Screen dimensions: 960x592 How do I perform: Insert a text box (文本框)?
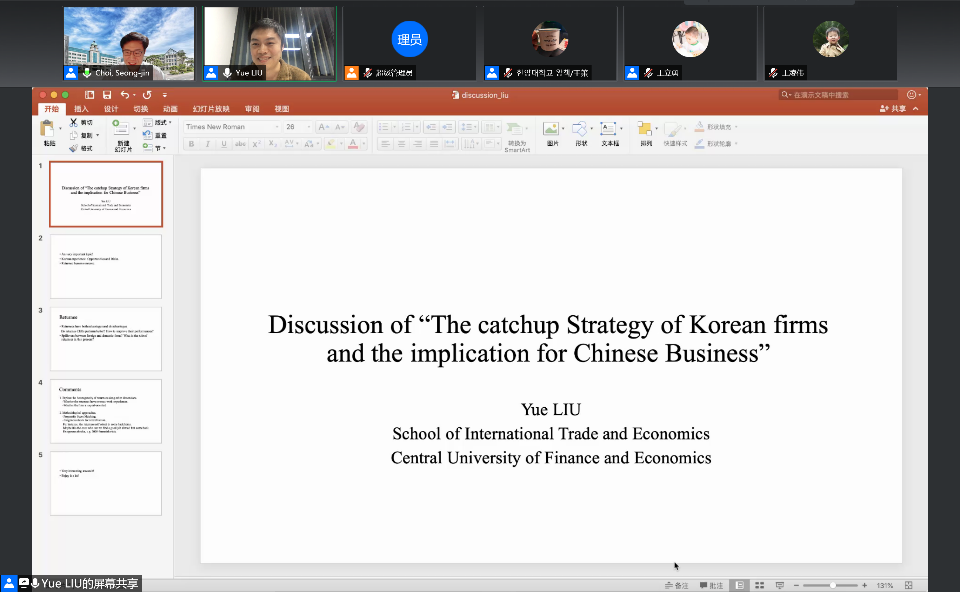coord(609,129)
